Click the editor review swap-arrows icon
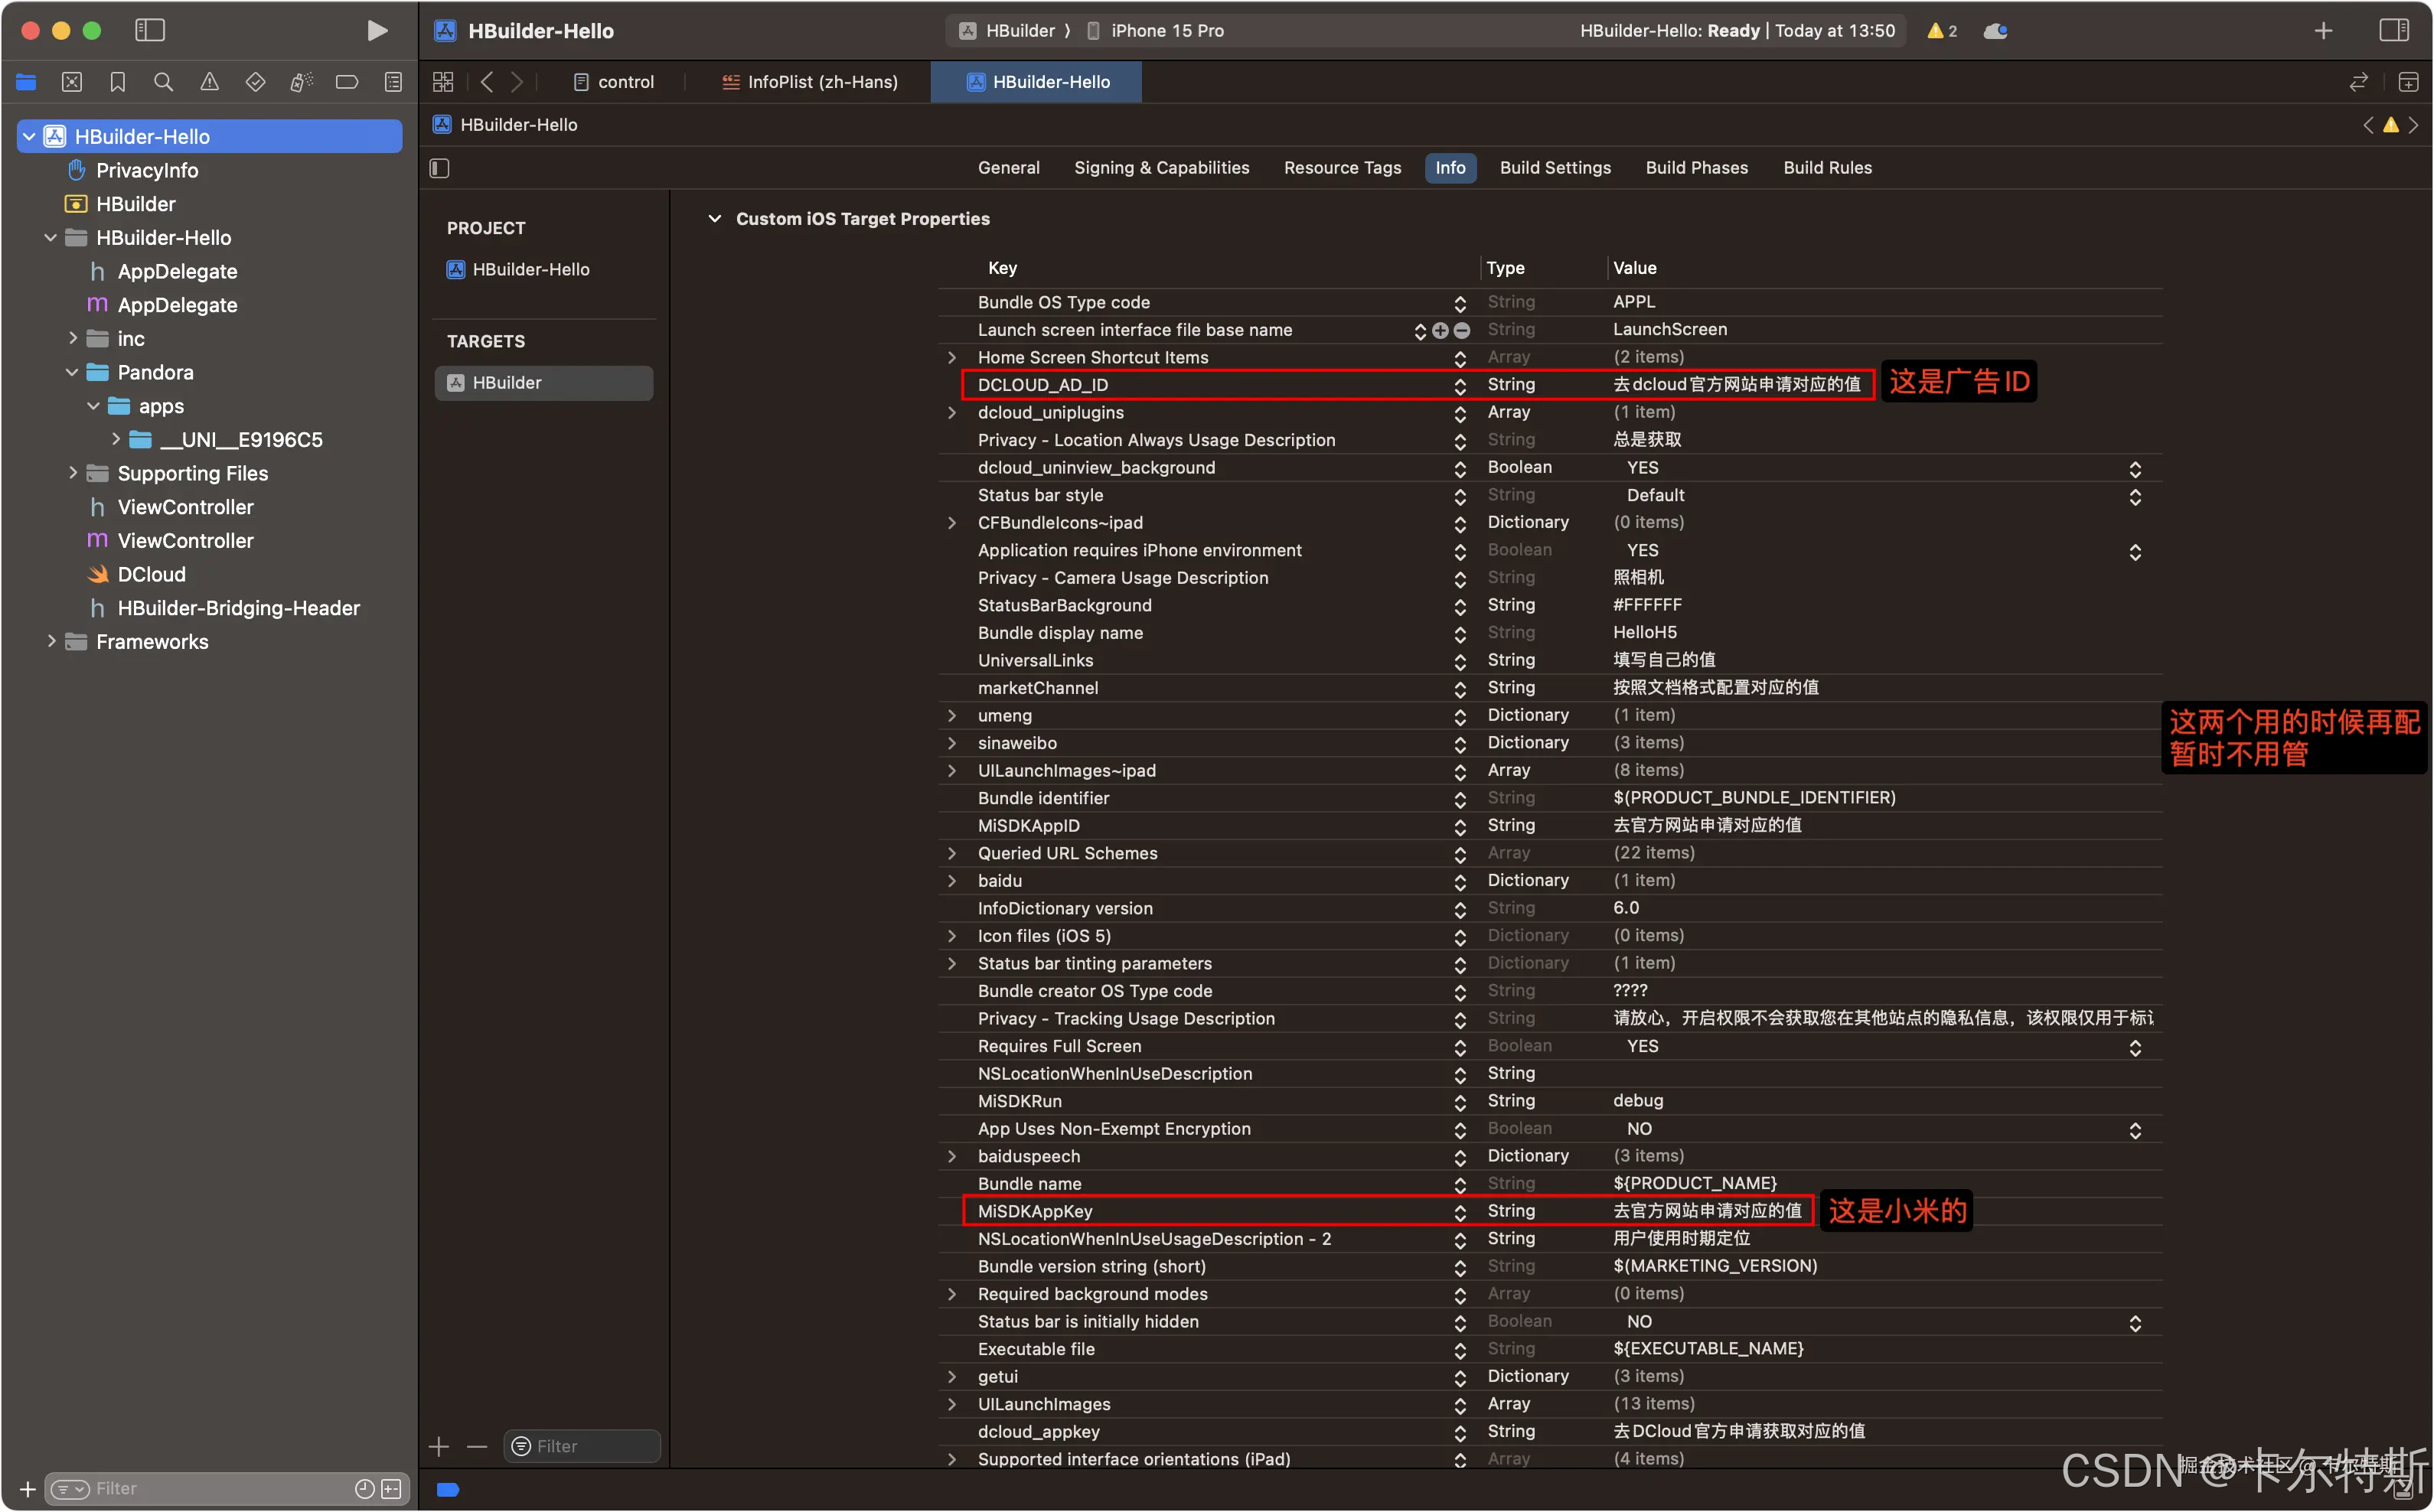The width and height of the screenshot is (2434, 1512). [x=2358, y=82]
